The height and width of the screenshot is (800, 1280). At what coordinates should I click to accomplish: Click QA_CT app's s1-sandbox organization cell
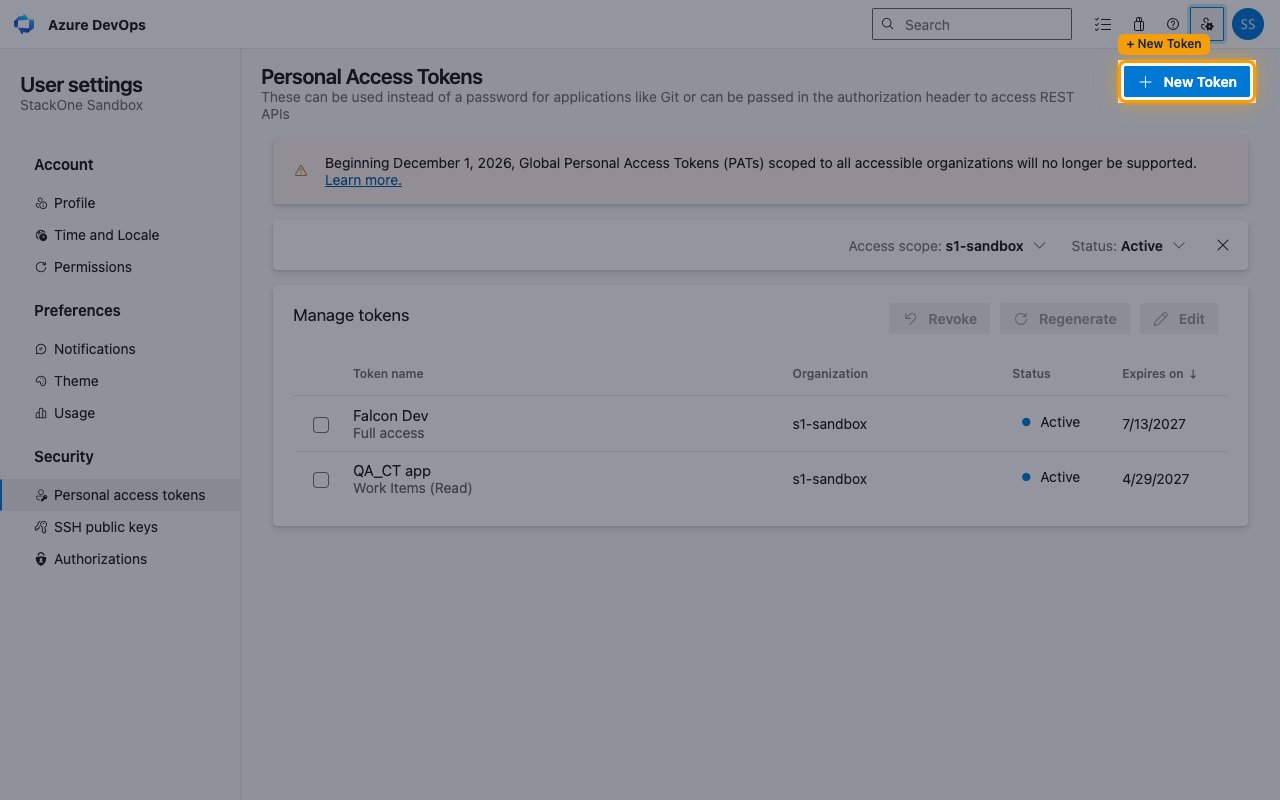(830, 479)
